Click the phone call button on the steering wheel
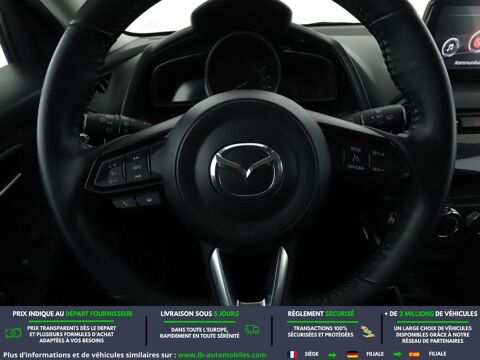 coord(124,202)
